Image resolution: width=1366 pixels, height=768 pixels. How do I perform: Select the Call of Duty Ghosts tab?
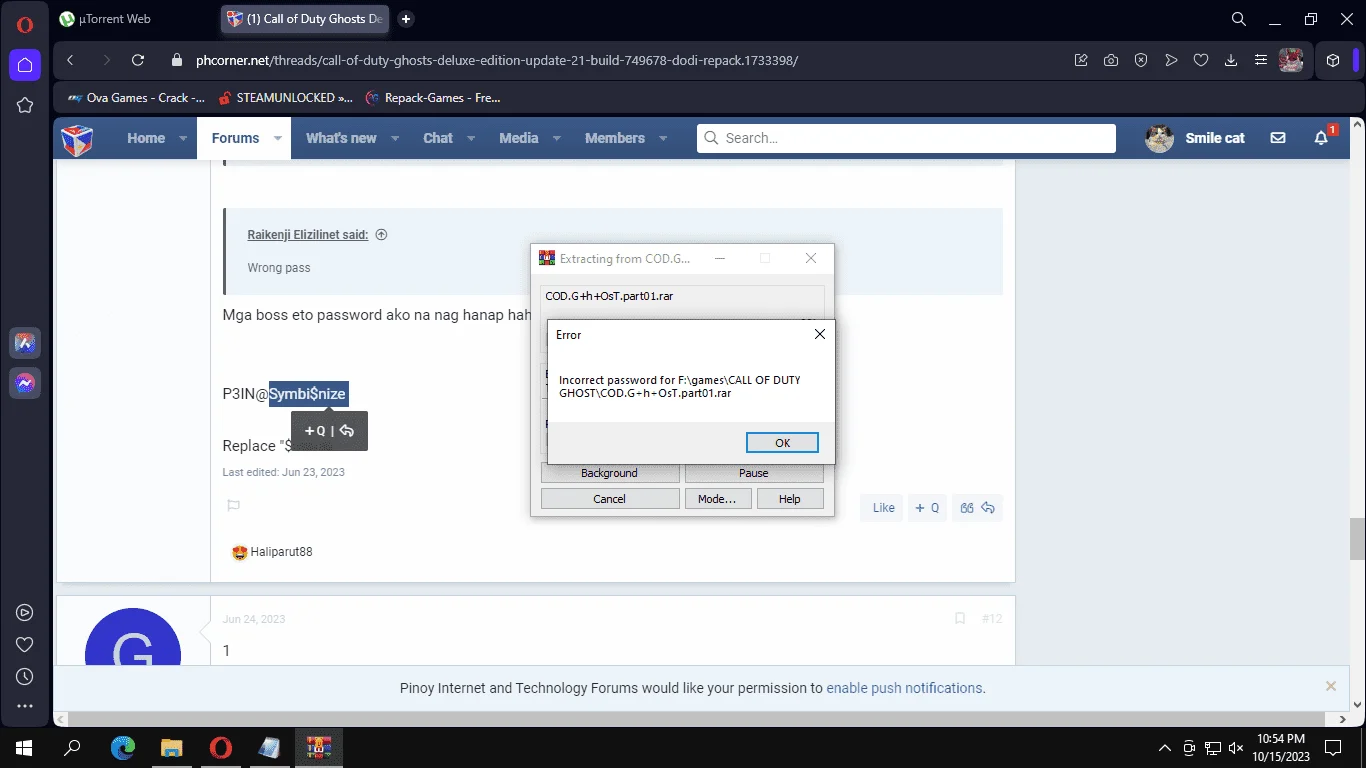(305, 19)
